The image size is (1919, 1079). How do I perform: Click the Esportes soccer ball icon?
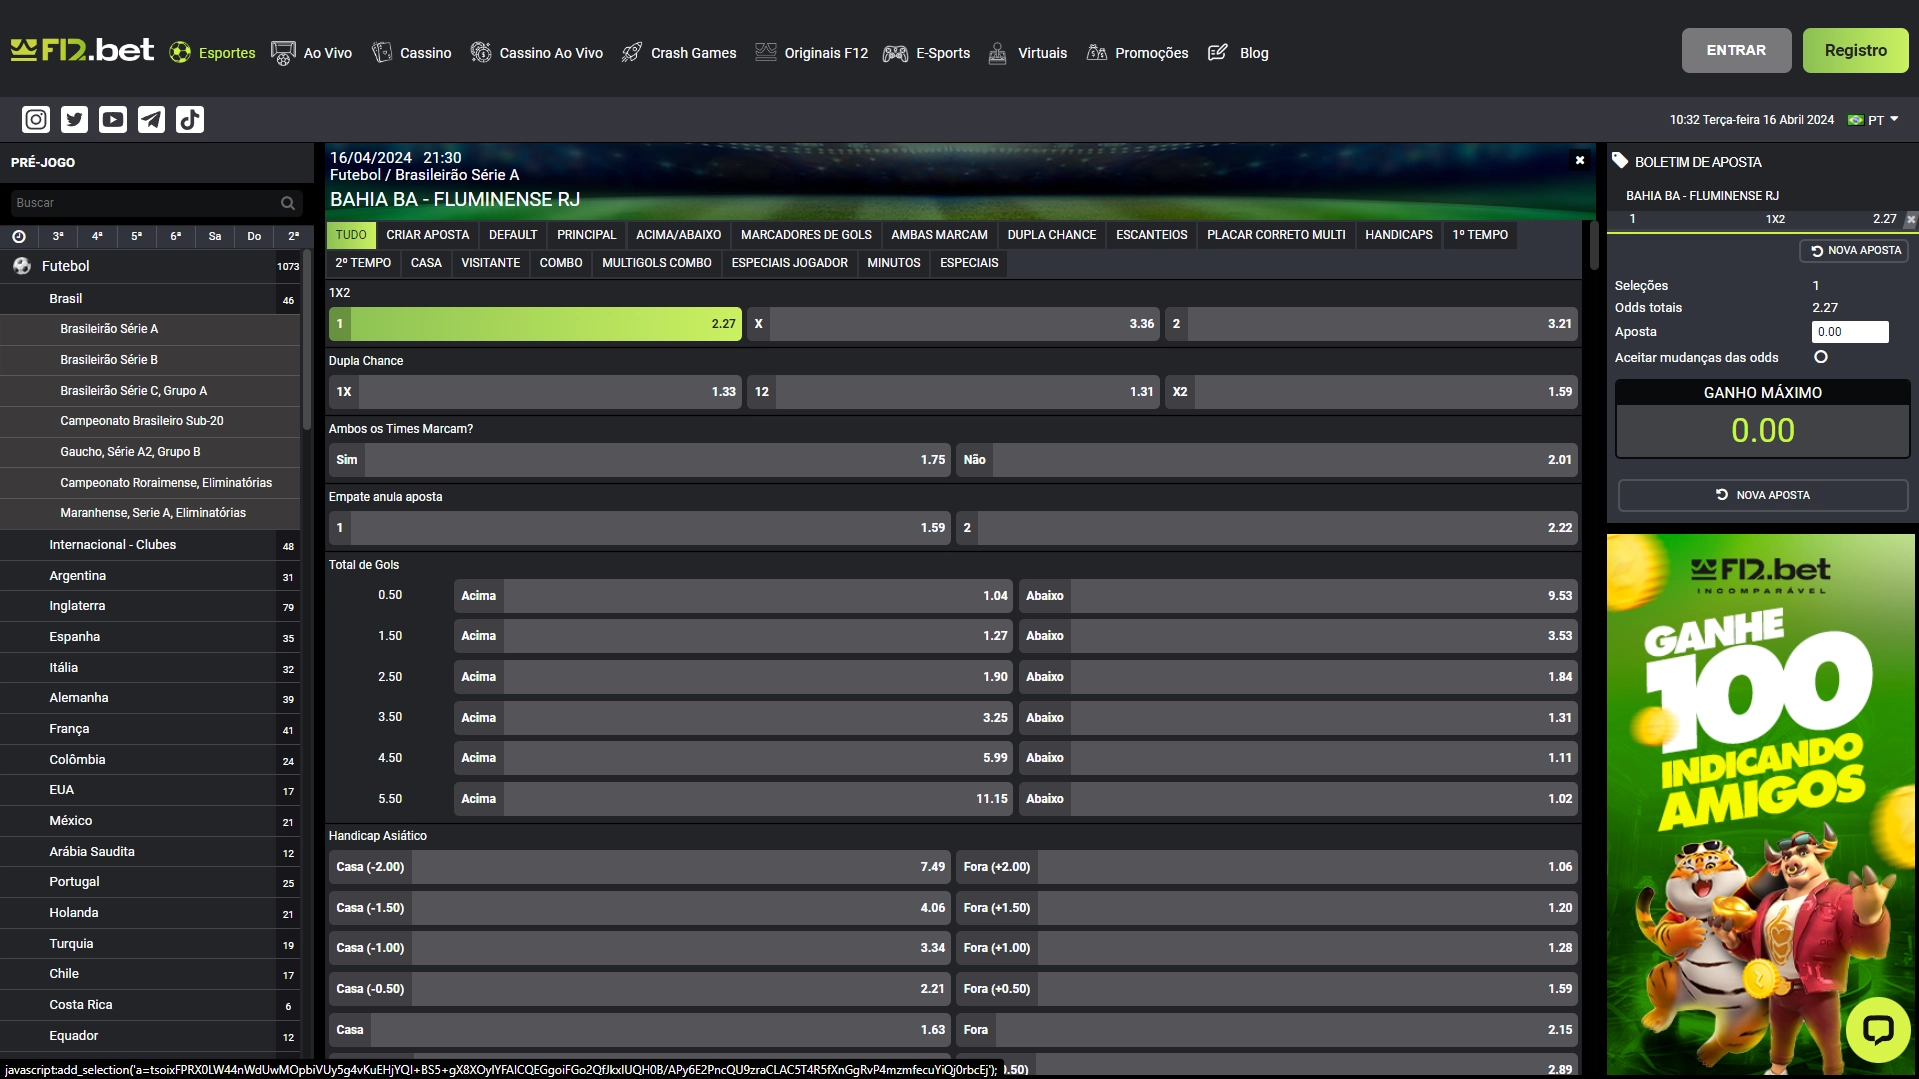180,52
